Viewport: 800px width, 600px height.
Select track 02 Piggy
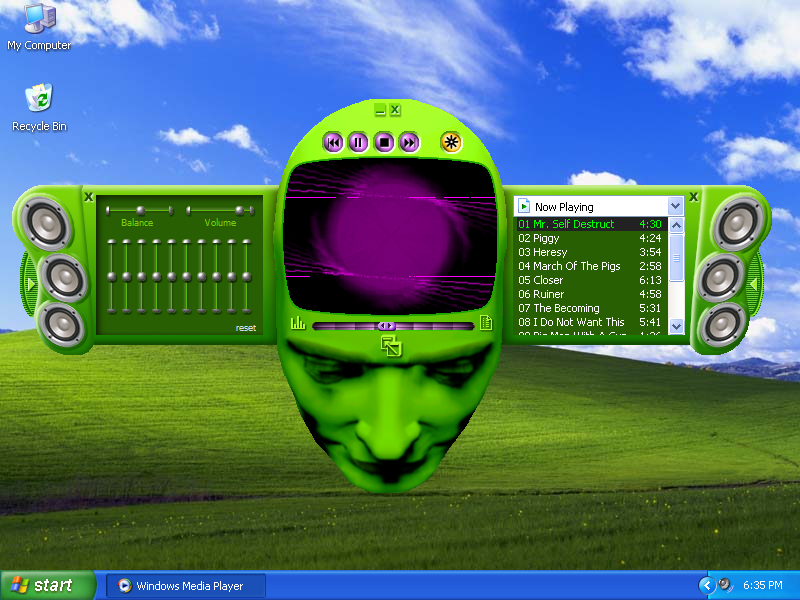click(590, 238)
